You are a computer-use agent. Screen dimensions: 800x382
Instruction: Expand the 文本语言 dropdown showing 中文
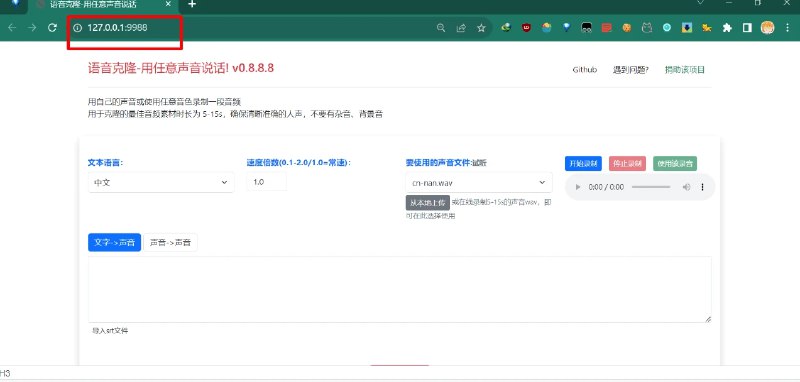pos(161,182)
